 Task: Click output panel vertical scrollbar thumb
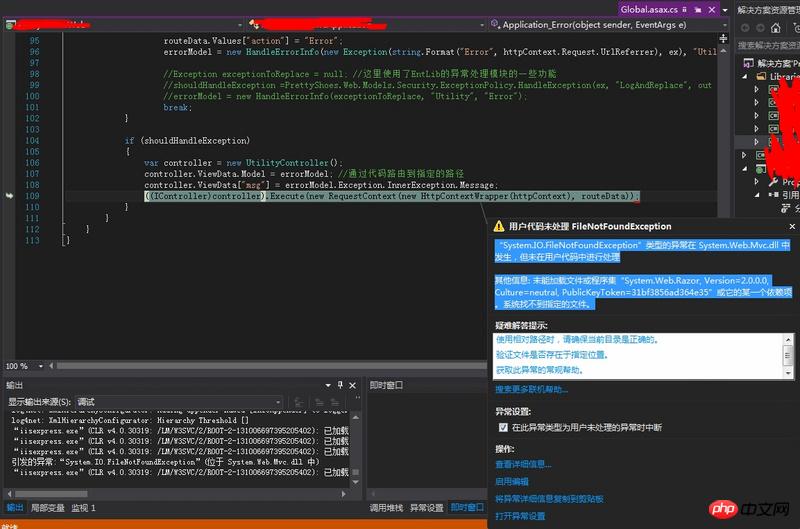click(x=356, y=472)
